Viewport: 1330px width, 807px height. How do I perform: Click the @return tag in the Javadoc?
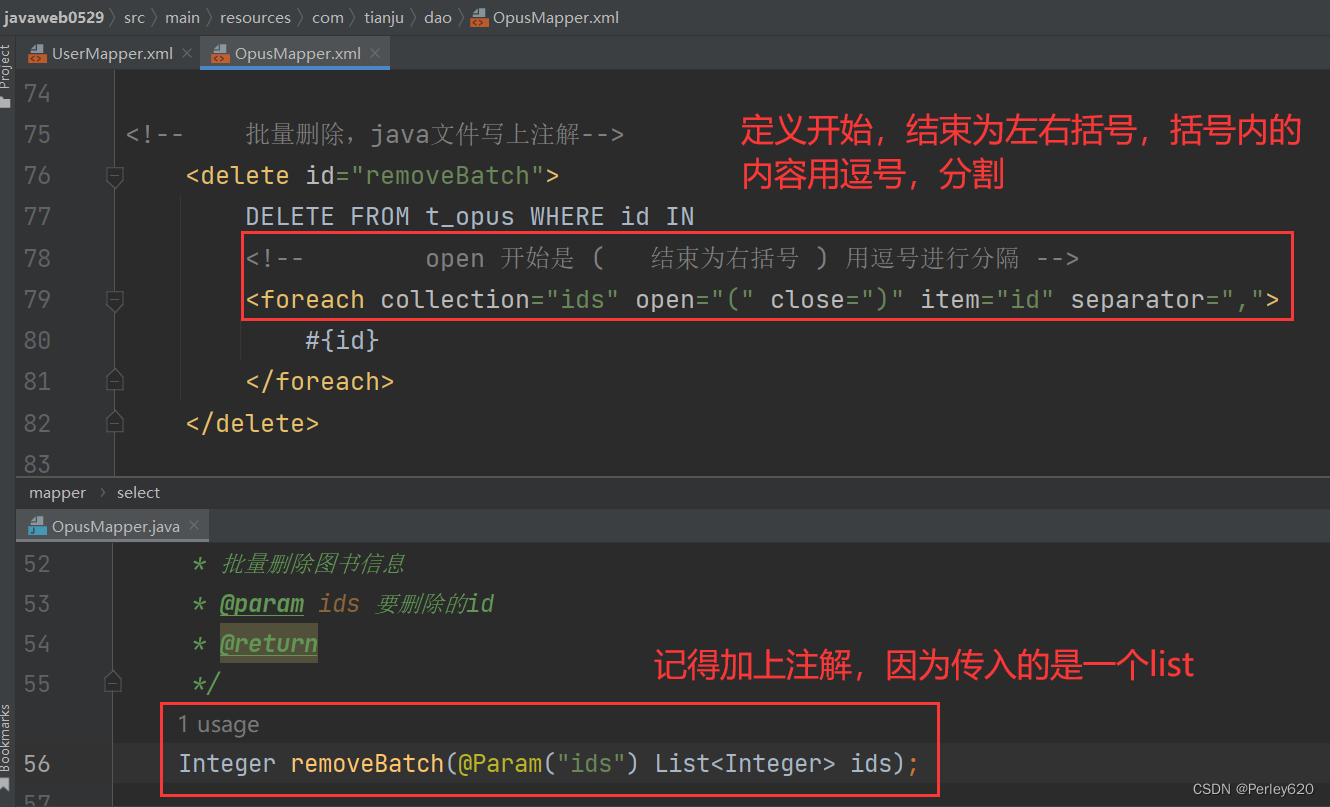269,644
